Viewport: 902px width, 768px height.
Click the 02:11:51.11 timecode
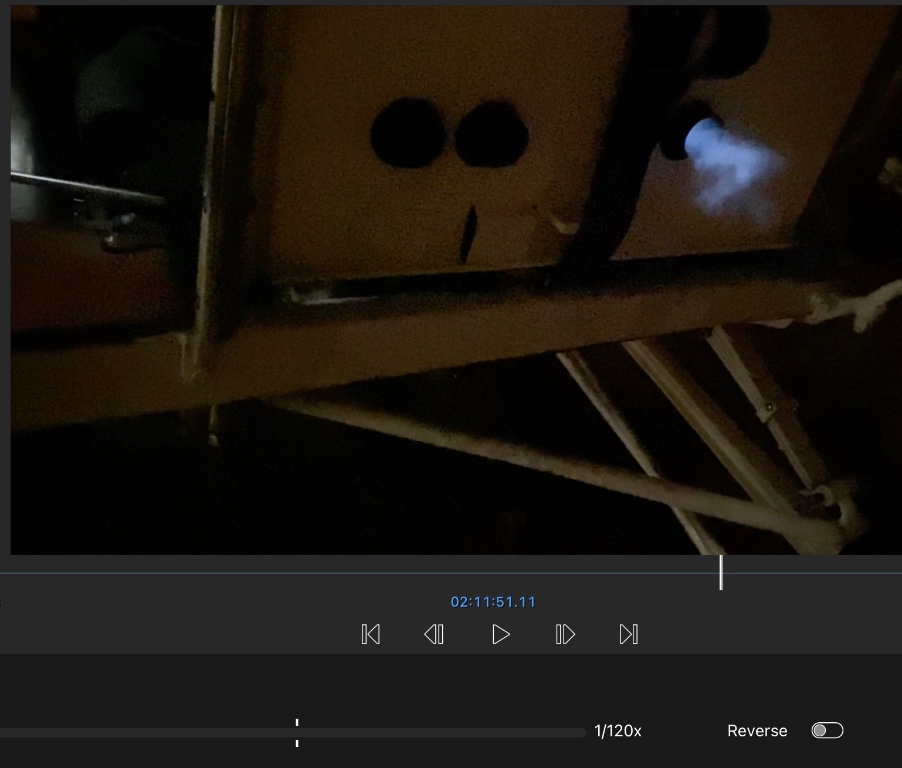point(493,602)
